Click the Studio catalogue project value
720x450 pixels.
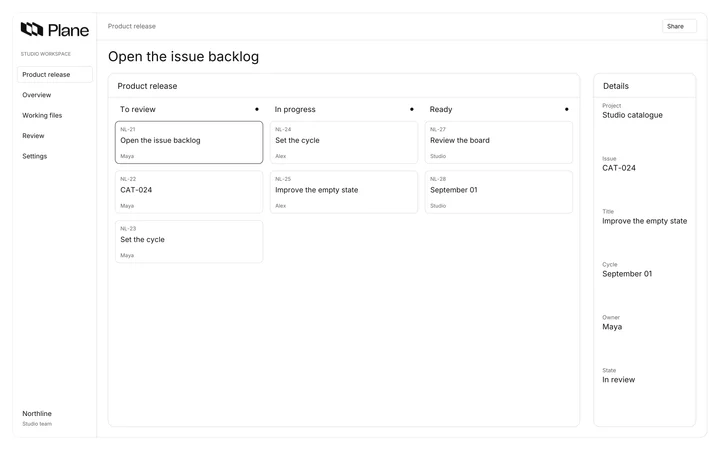point(632,115)
